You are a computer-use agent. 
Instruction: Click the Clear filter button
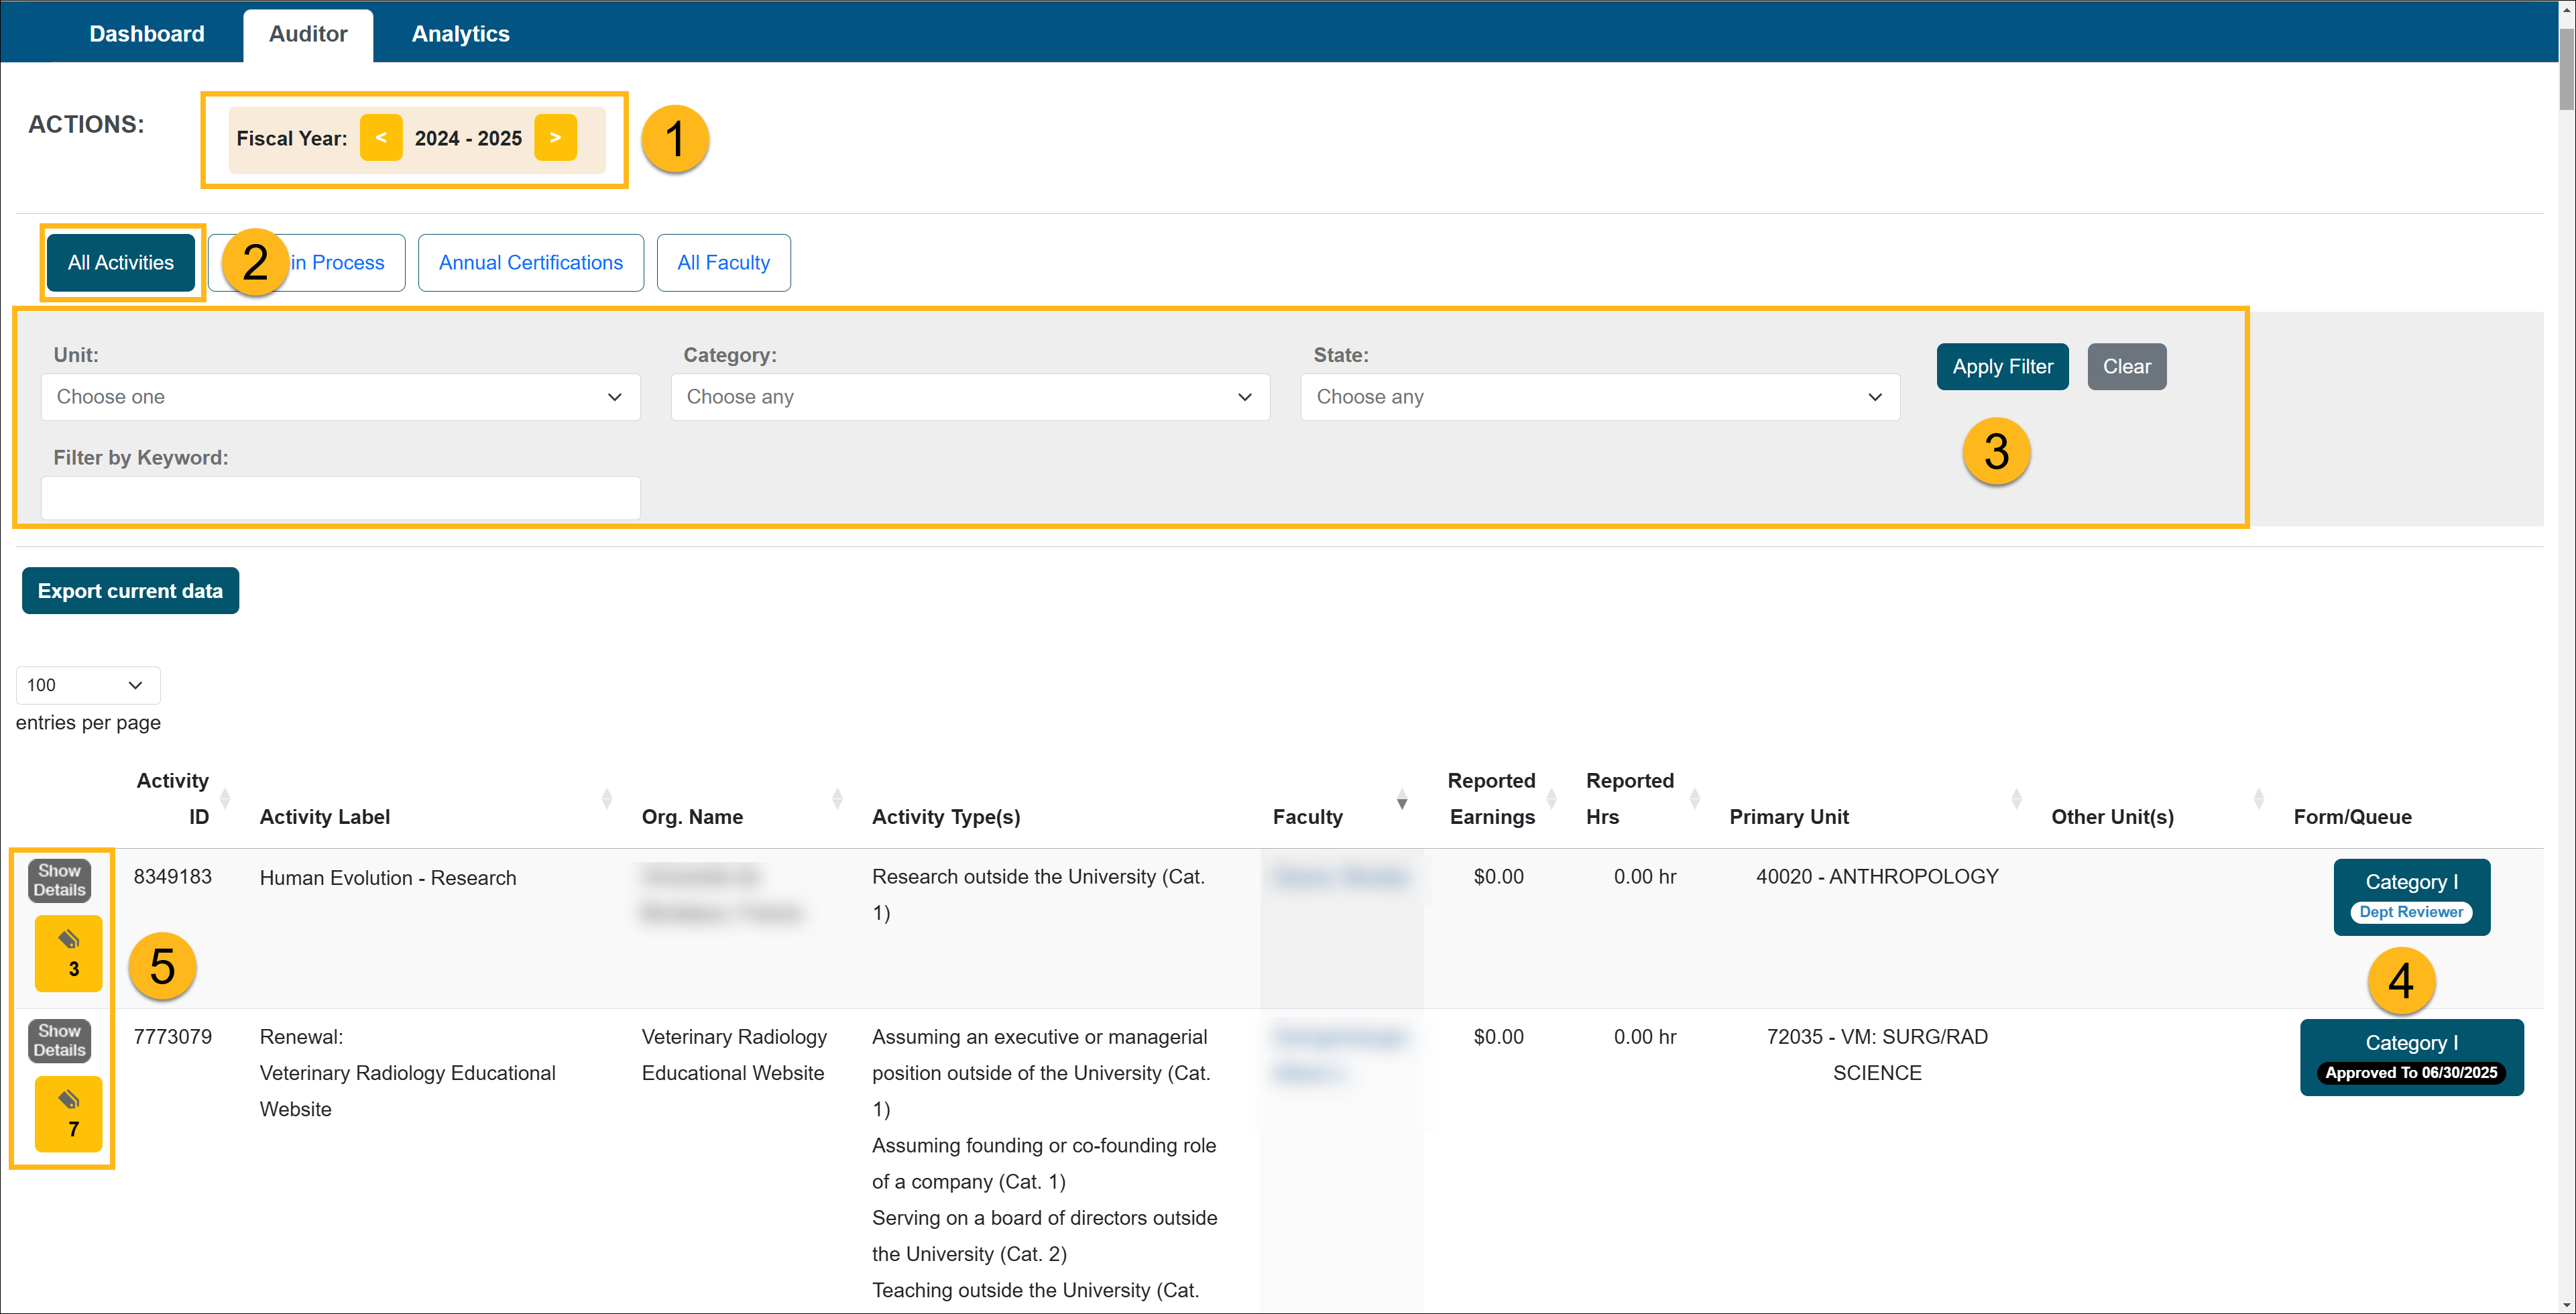pos(2125,365)
